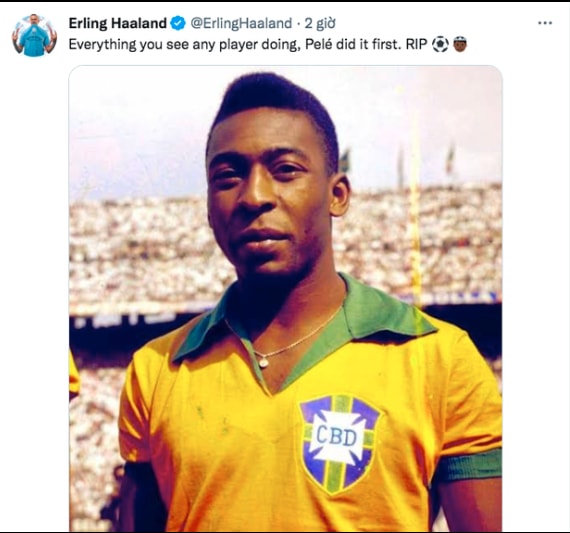Open the three-dot more options menu
Viewport: 570px width, 533px height.
(x=545, y=23)
